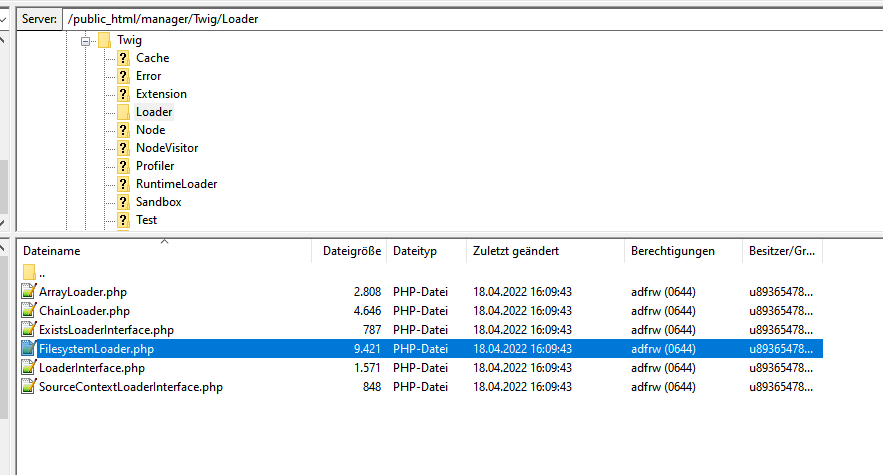
Task: Click the Loader folder icon in tree
Action: pos(123,112)
